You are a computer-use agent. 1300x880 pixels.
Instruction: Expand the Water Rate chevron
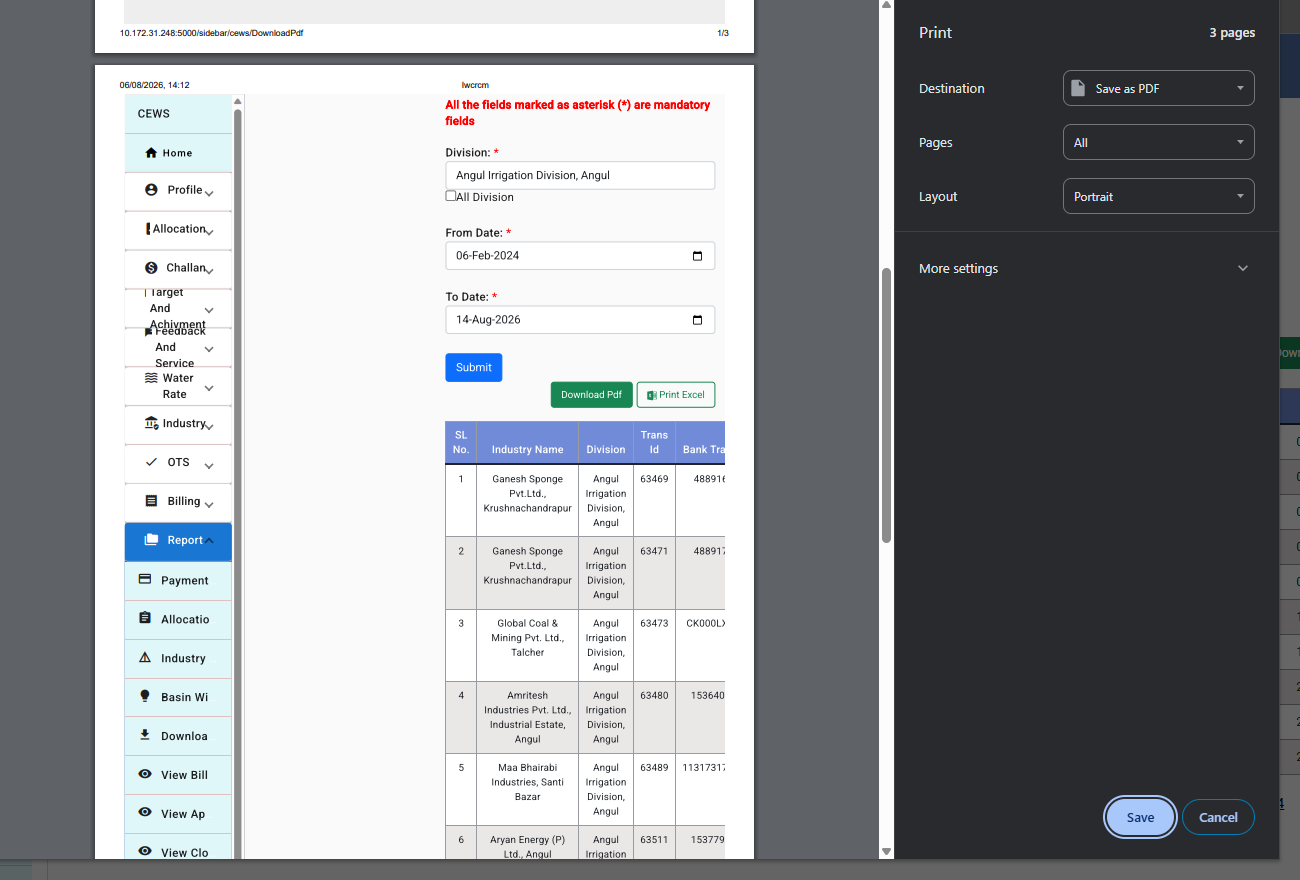click(209, 388)
